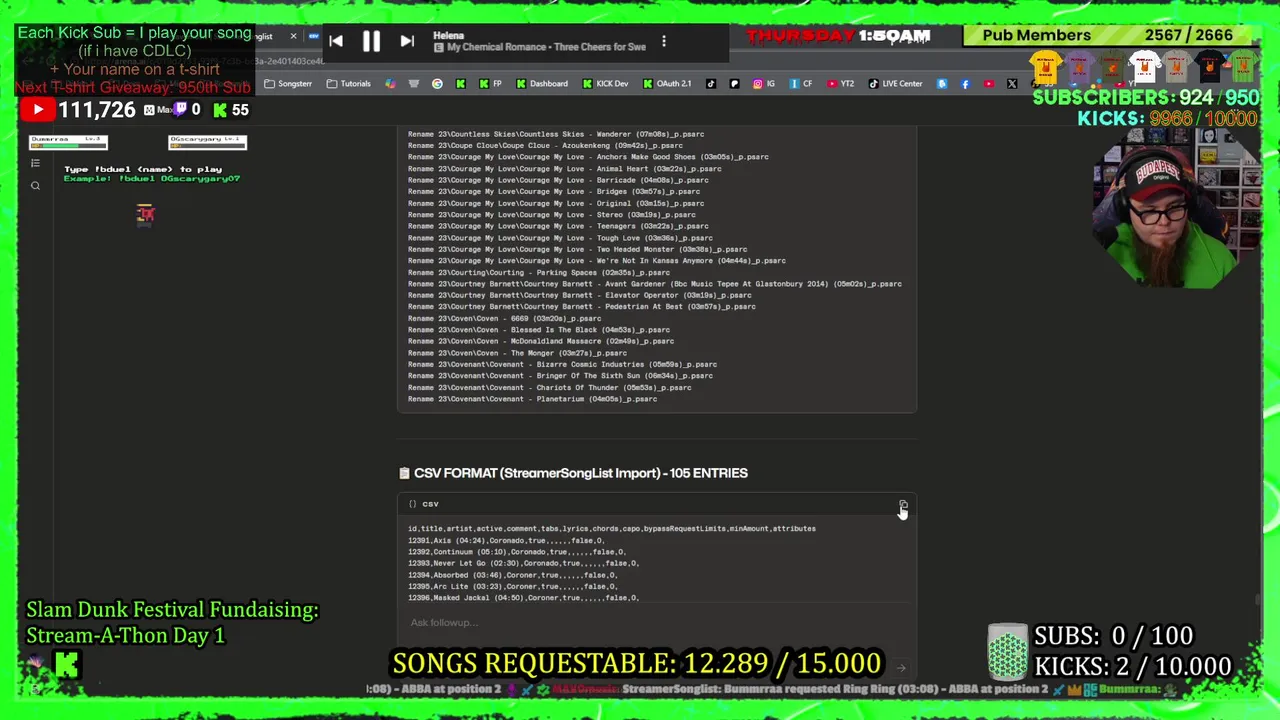Screen dimensions: 1280x720
Task: Click the CSV row for 12392 Continuum
Action: (x=517, y=552)
